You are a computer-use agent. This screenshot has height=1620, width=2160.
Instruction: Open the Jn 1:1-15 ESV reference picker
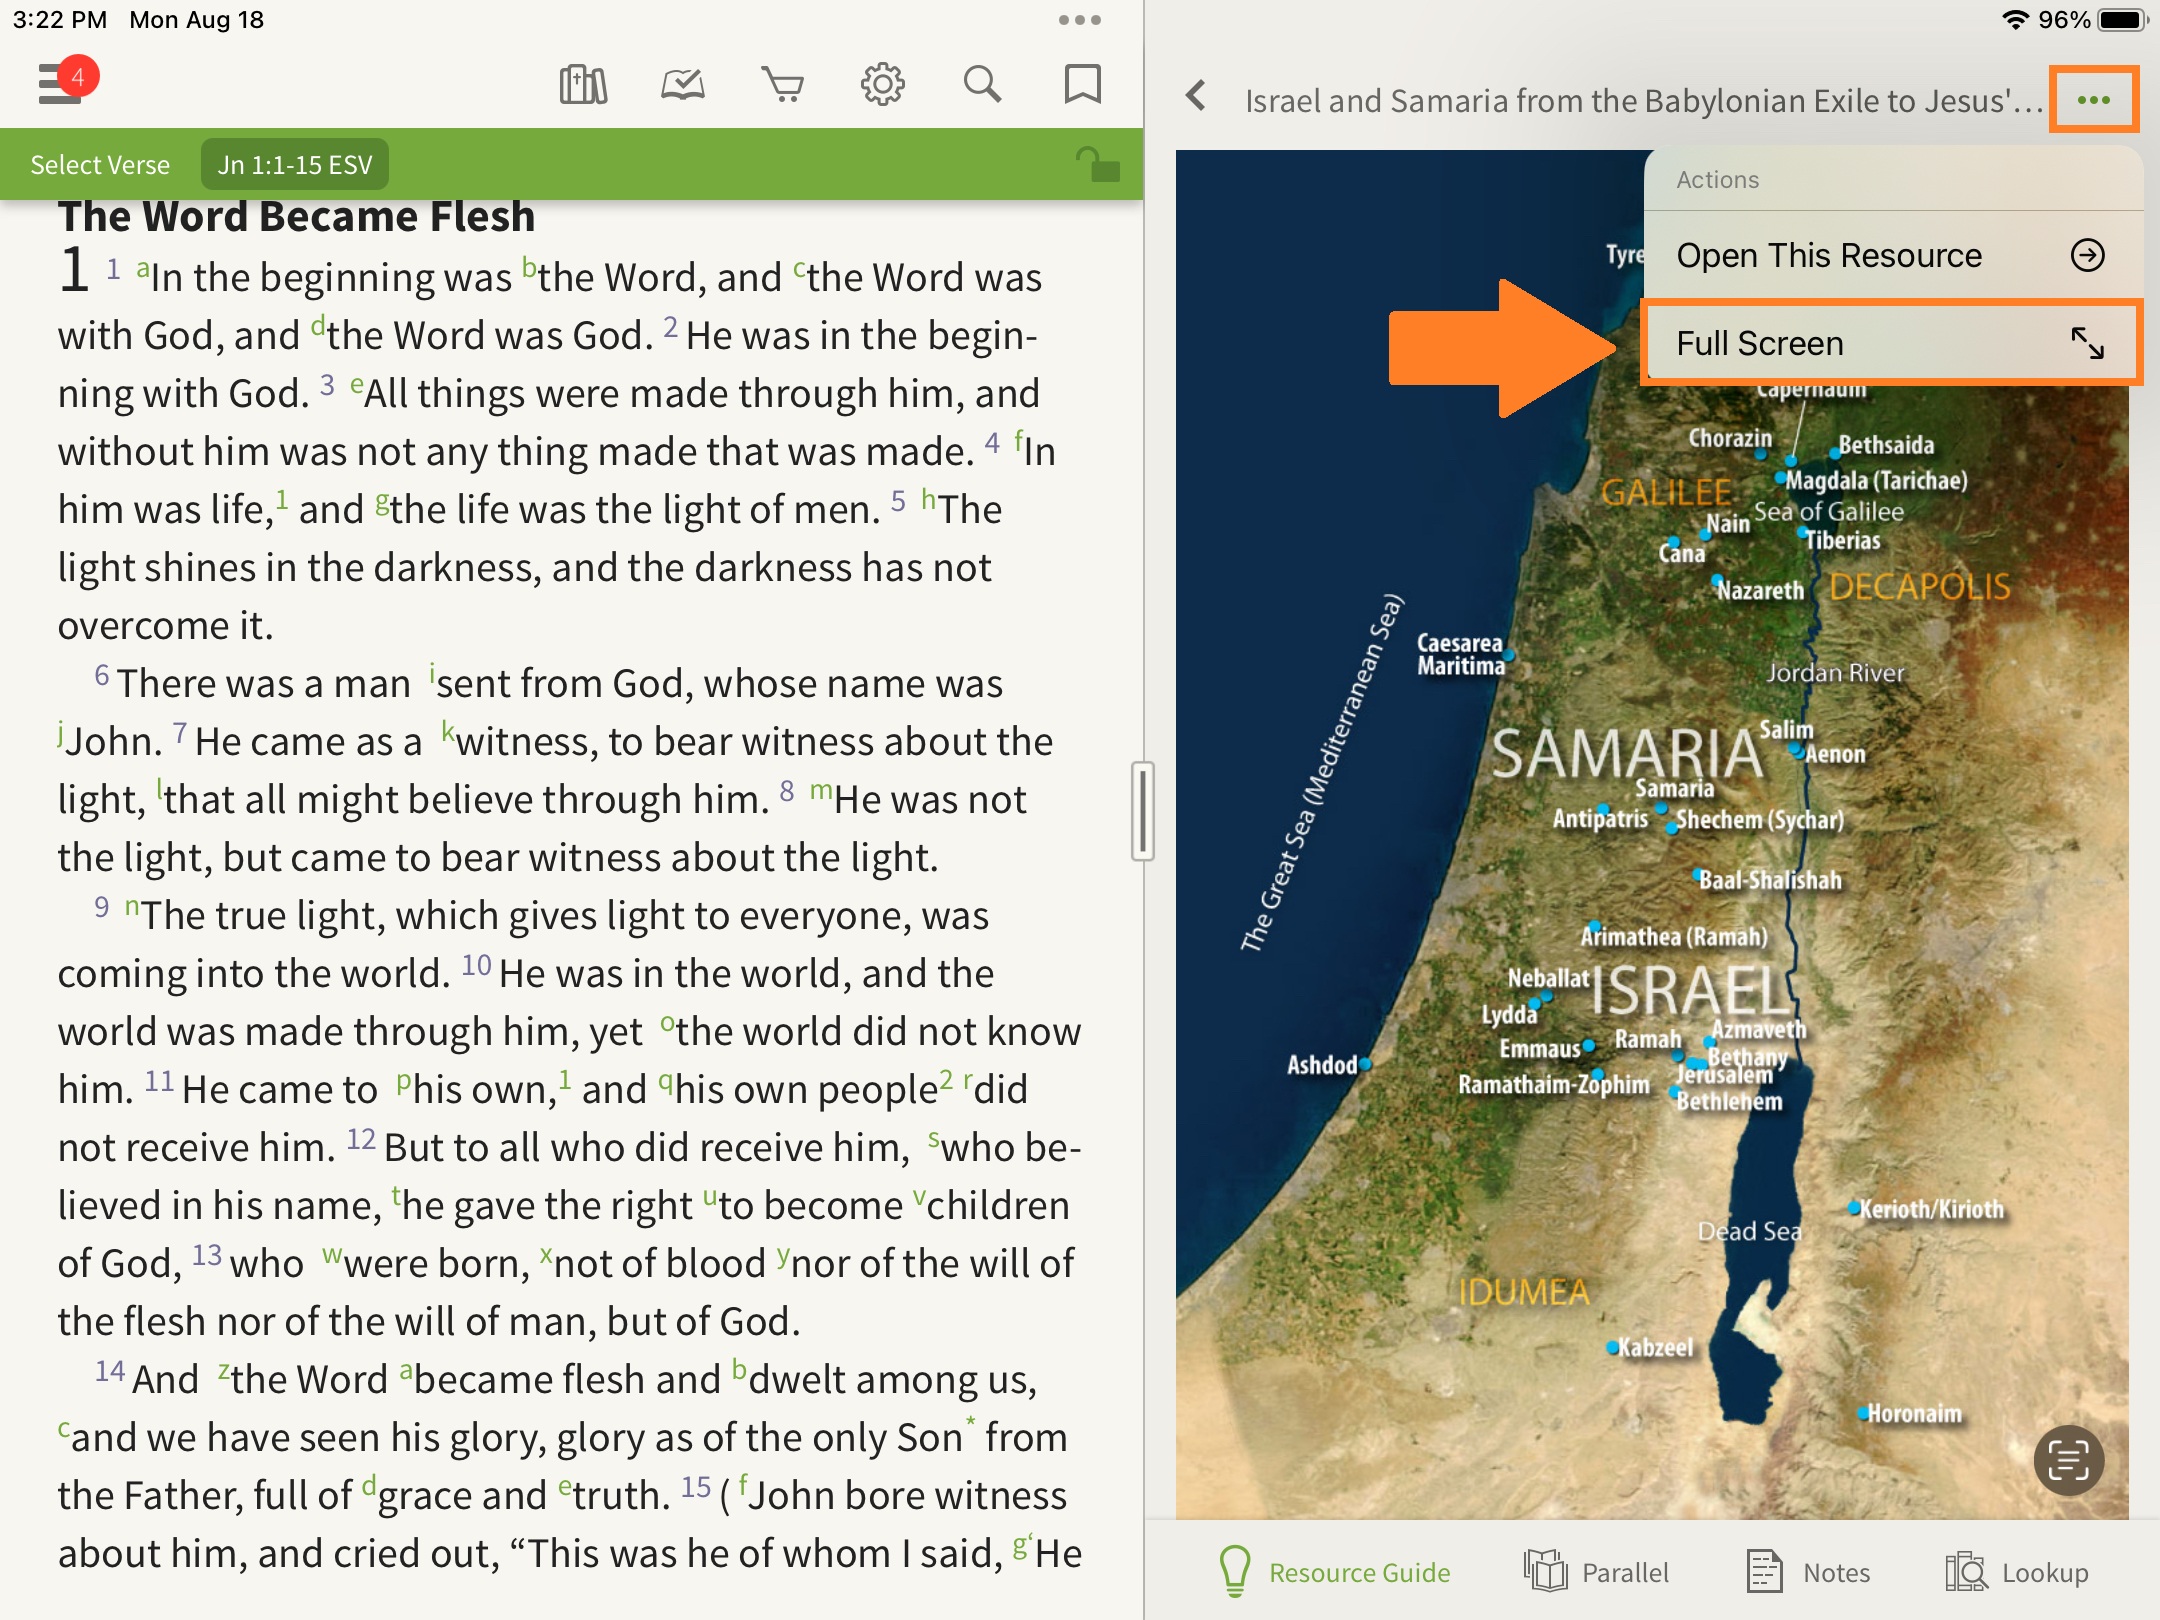tap(295, 164)
